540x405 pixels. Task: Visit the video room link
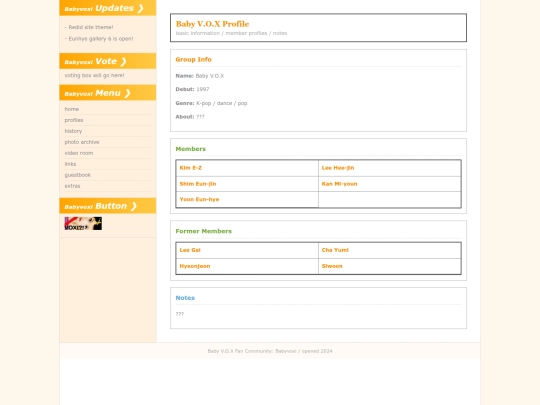(x=79, y=153)
